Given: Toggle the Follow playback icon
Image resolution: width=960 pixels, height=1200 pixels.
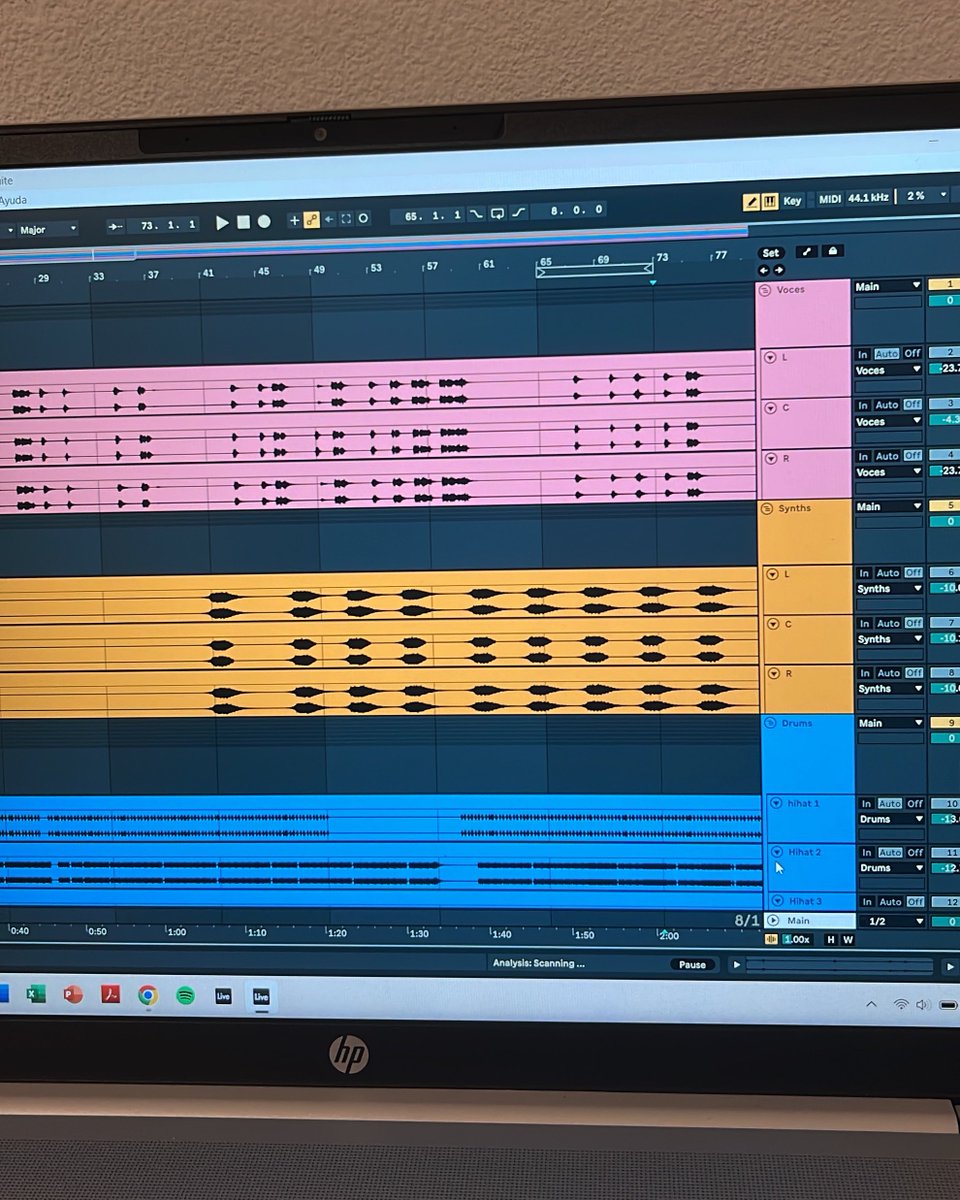Looking at the screenshot, I should point(114,226).
